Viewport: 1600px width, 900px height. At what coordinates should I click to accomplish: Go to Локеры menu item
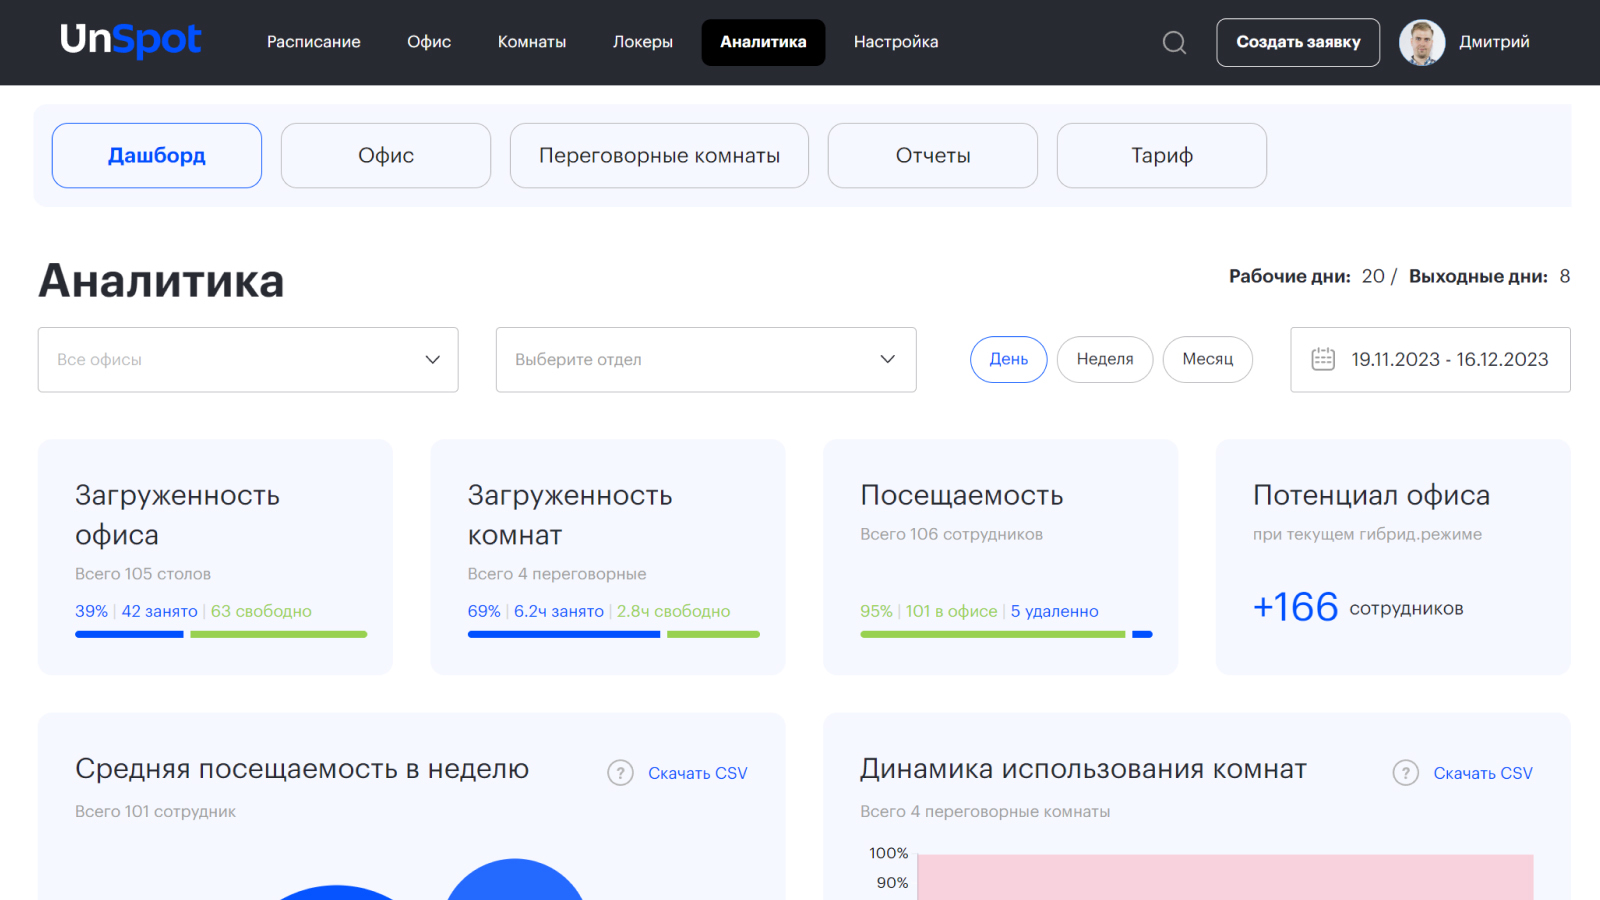click(643, 42)
